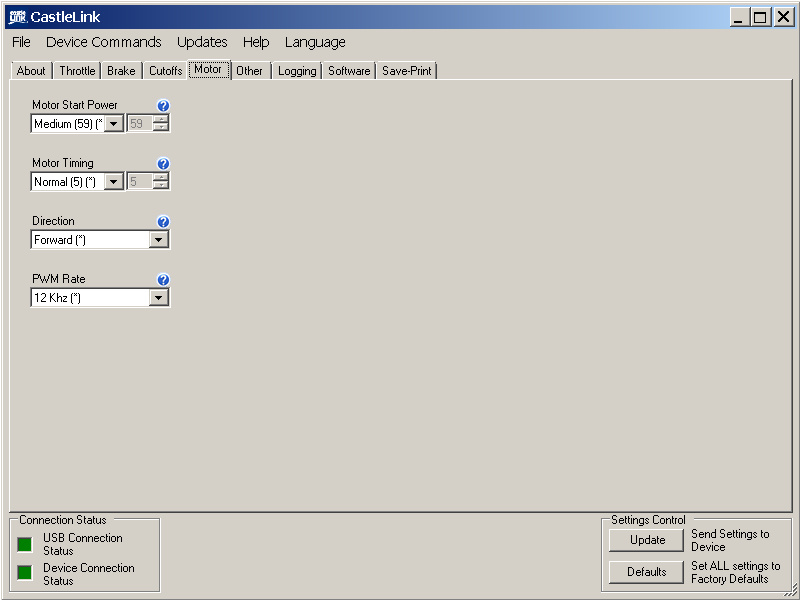The image size is (800, 600).
Task: Select the Save-Print tab
Action: click(407, 71)
